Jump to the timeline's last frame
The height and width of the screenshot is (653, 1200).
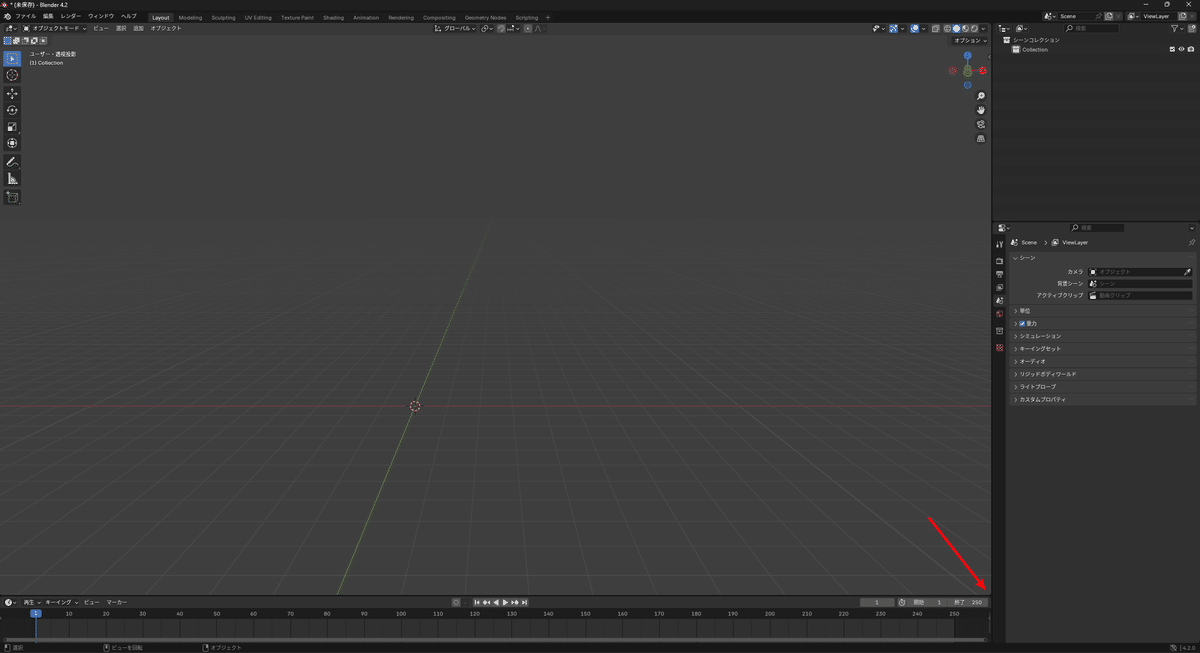pos(524,602)
